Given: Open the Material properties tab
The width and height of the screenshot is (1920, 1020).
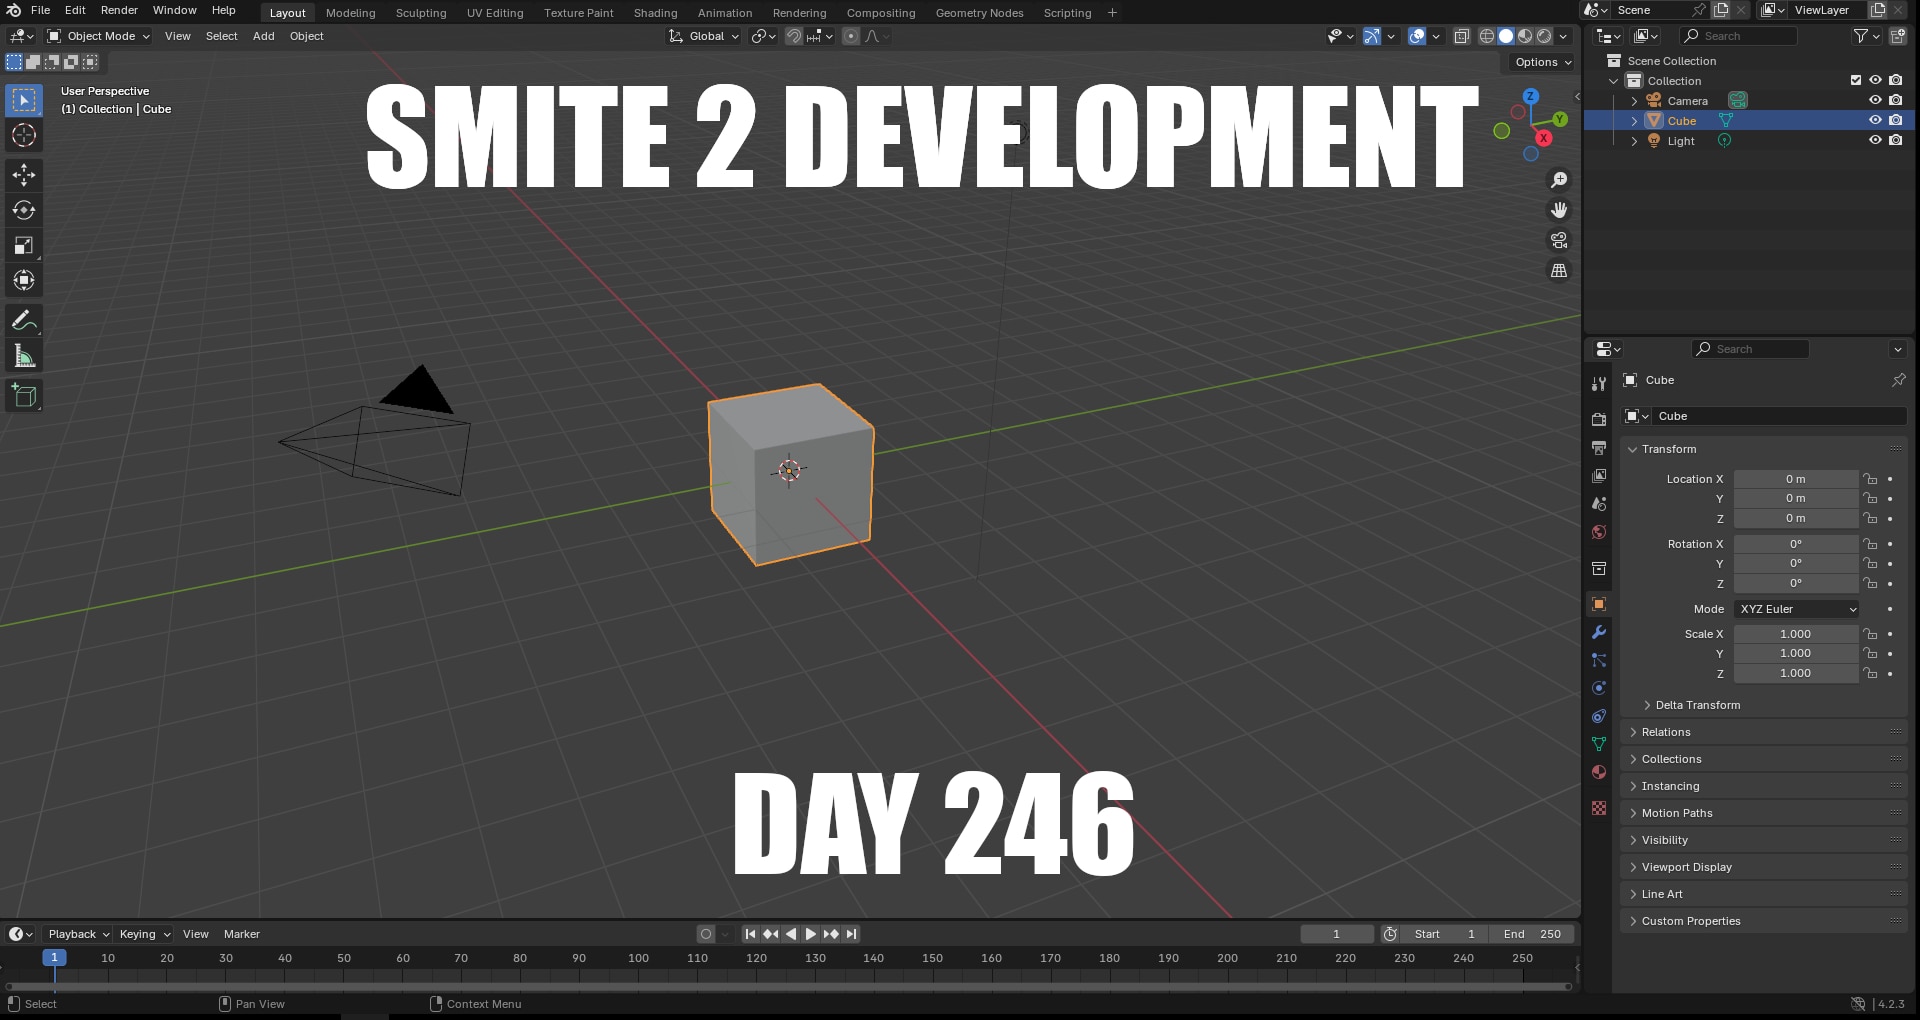Looking at the screenshot, I should [1599, 772].
